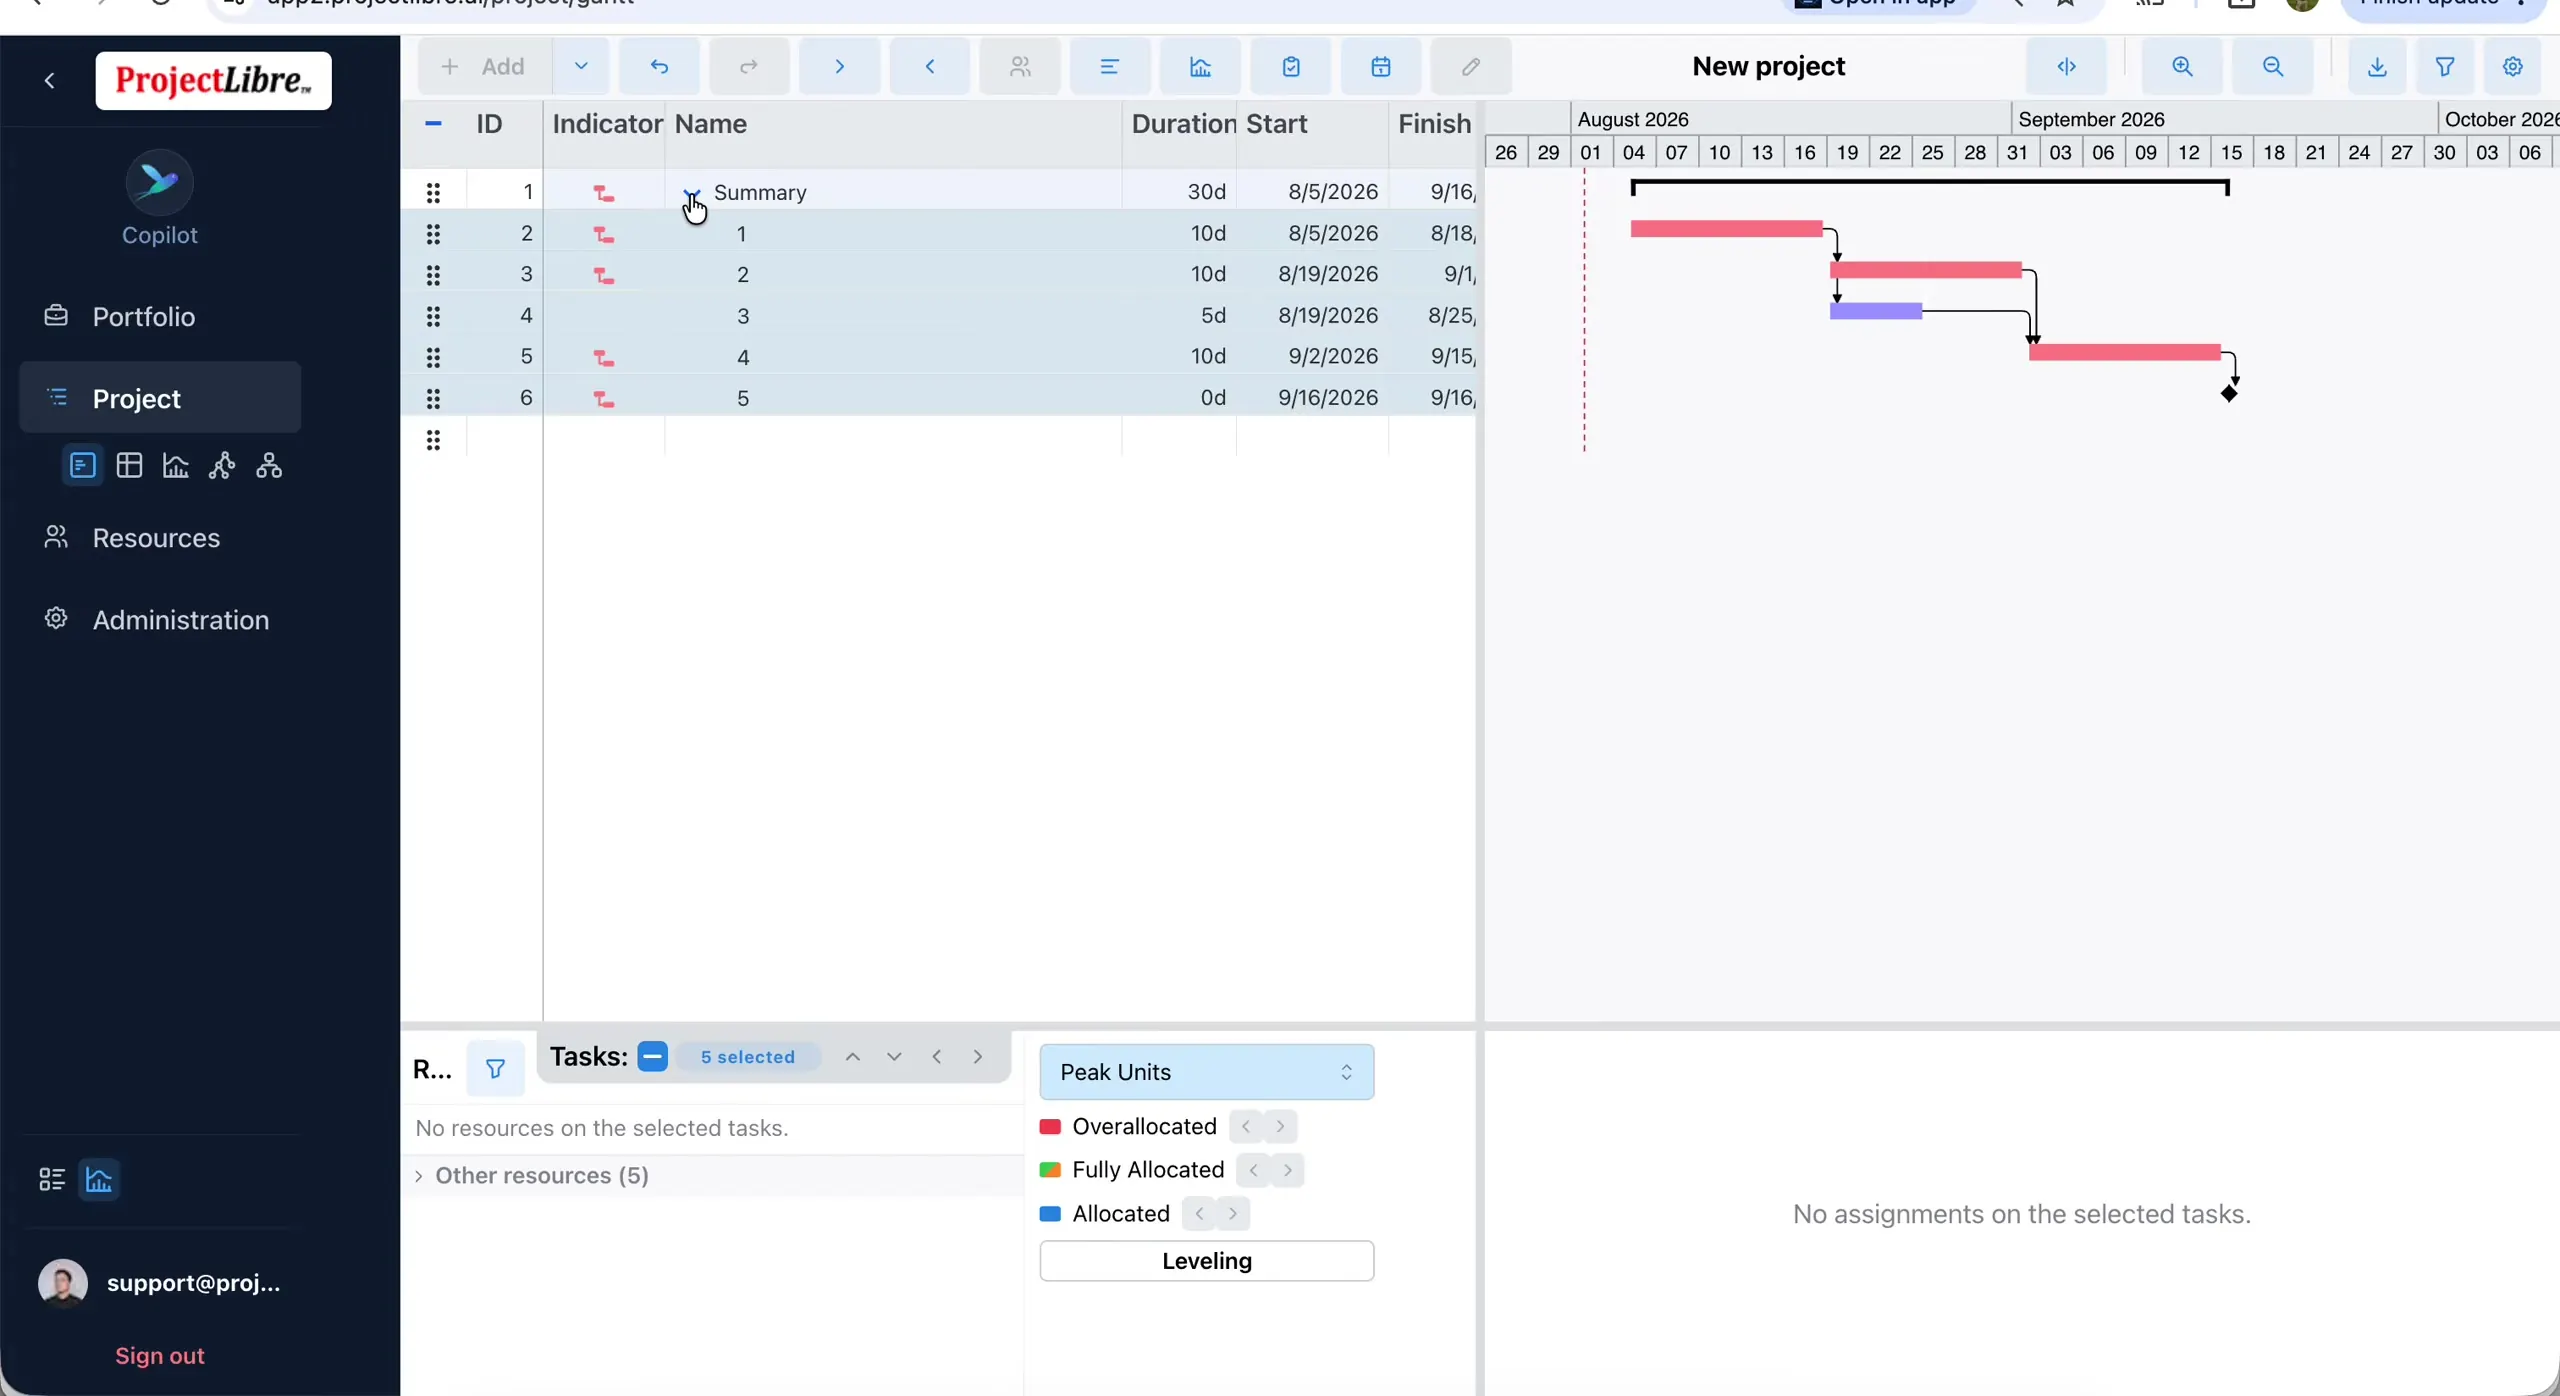
Task: Collapse the left sidebar with back chevron
Action: pos(49,81)
